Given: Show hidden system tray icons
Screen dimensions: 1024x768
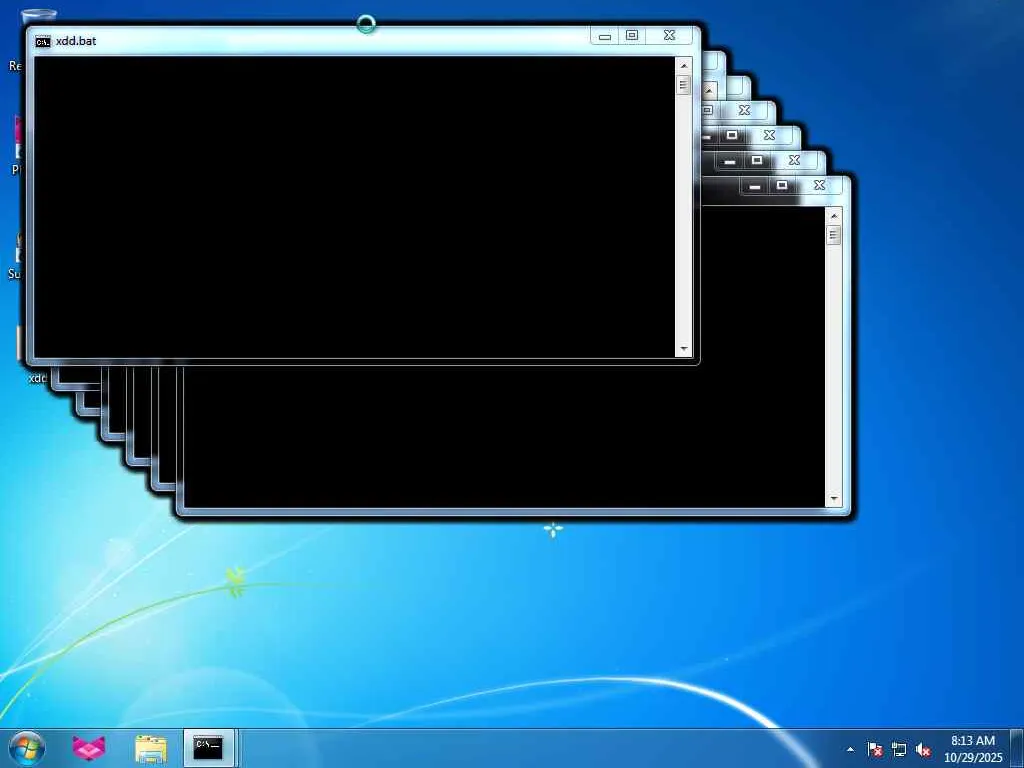Looking at the screenshot, I should pos(850,750).
